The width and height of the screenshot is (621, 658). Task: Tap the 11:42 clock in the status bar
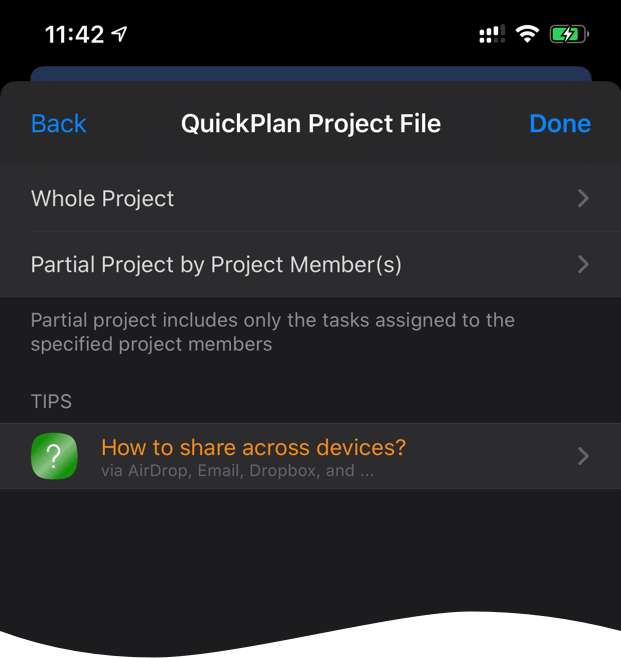click(74, 35)
